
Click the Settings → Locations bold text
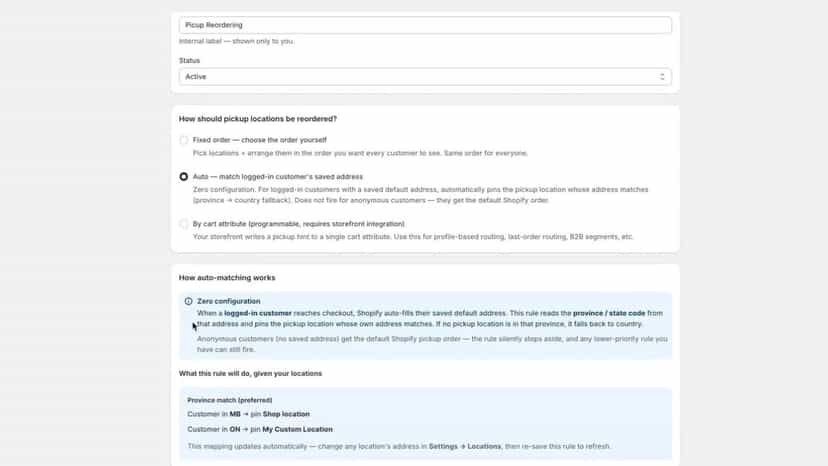tap(465, 446)
